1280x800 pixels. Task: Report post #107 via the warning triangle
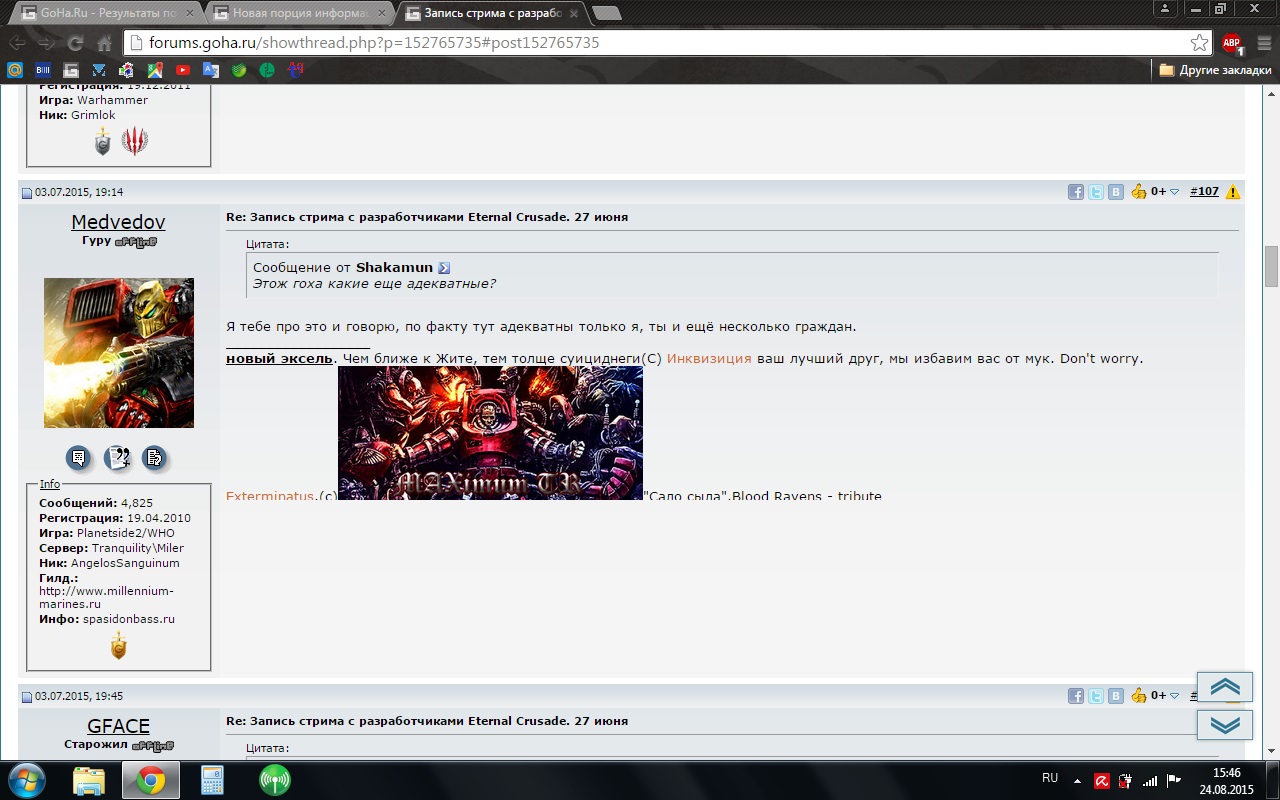point(1233,192)
